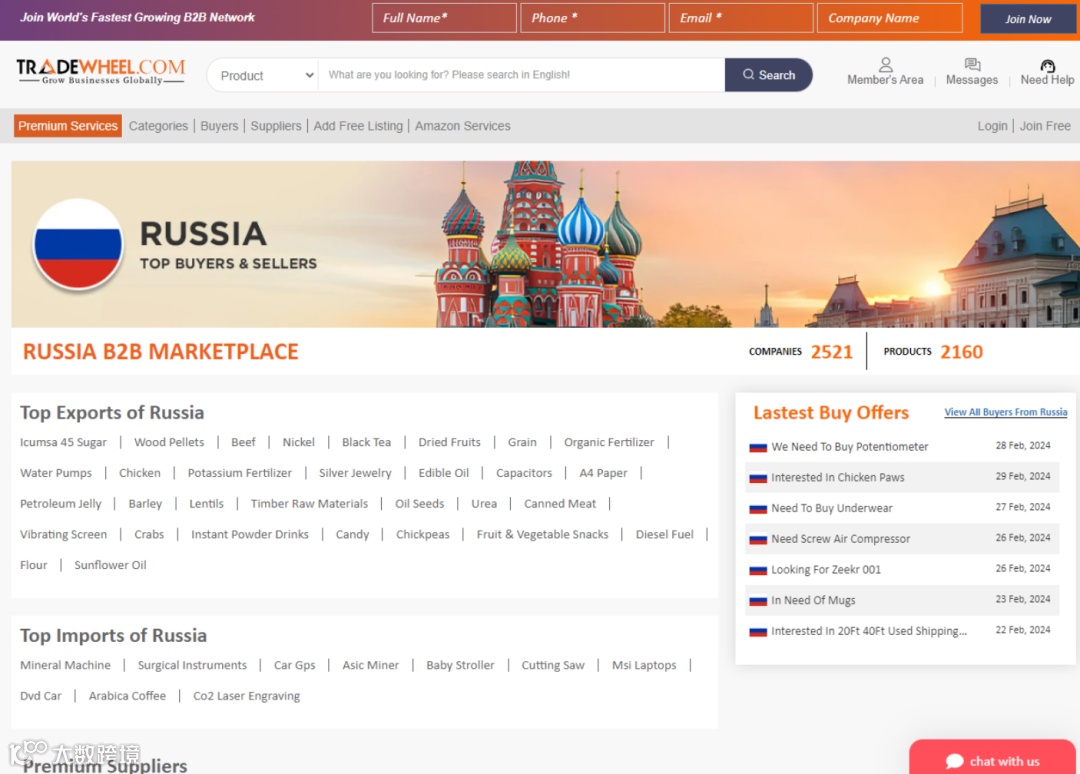Click flag beside Need Screw Air Compressor

758,539
